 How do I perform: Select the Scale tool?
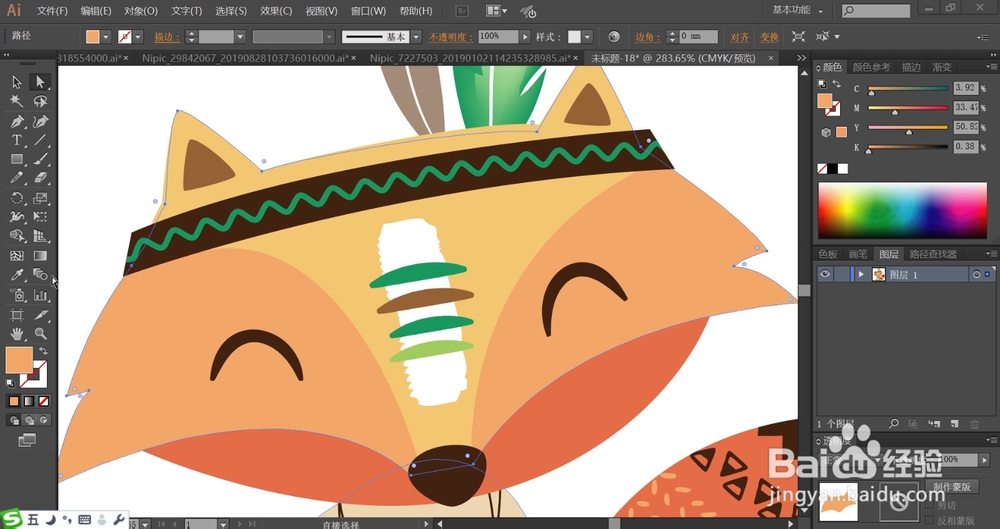click(40, 198)
